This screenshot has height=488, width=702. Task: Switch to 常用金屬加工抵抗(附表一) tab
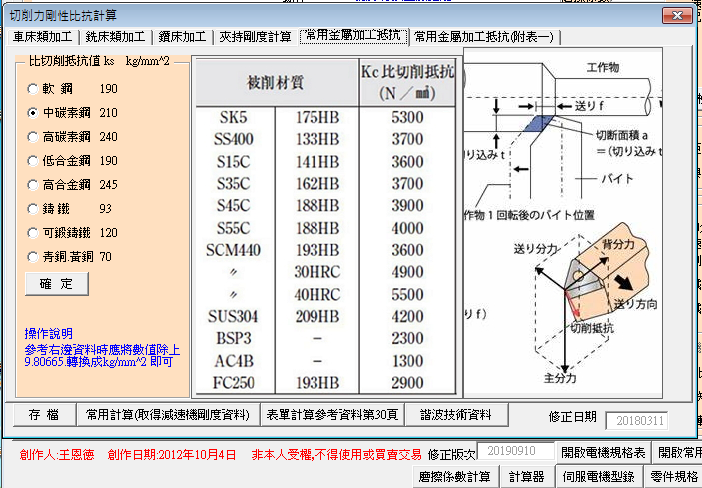484,37
